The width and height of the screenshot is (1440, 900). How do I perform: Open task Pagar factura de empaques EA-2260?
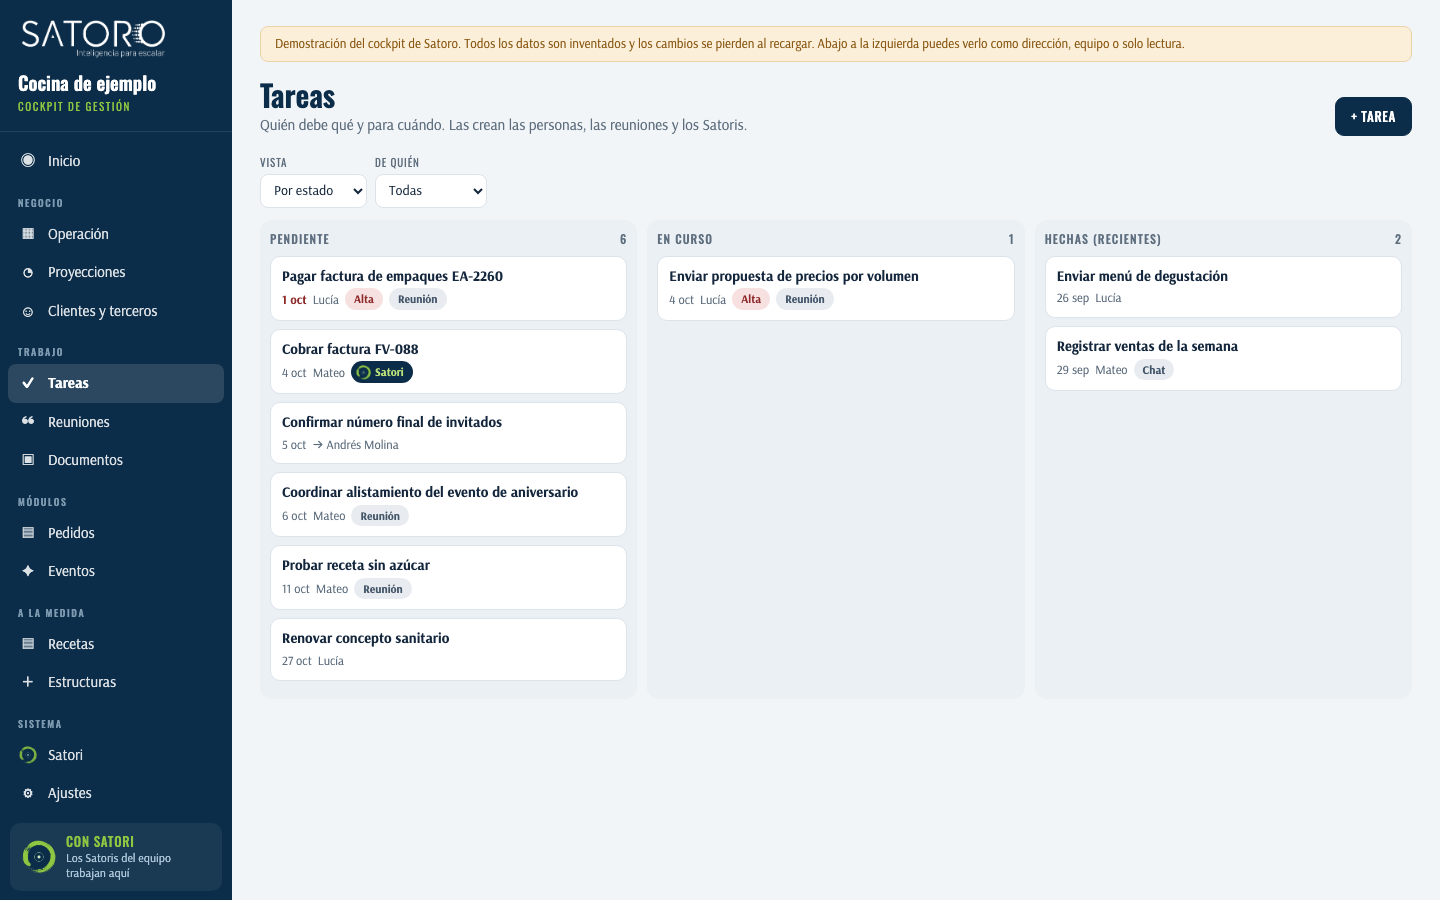click(x=448, y=288)
